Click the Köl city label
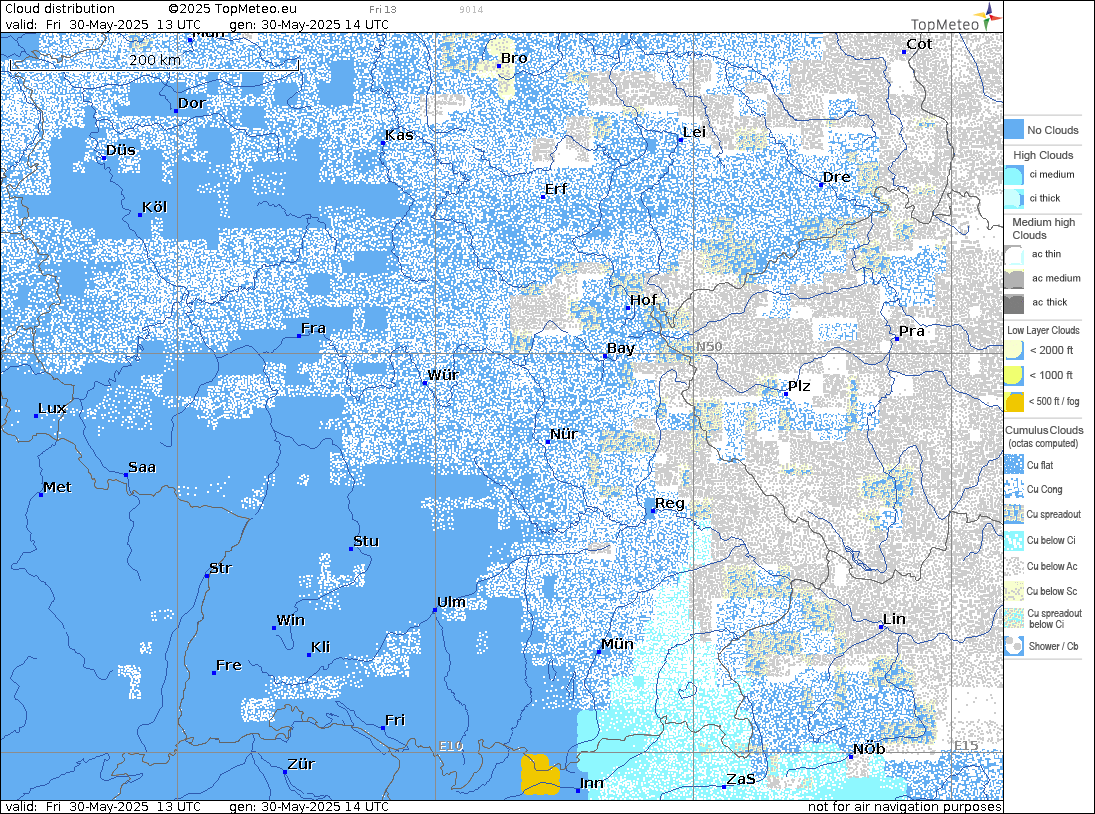Viewport: 1095px width, 814px height. [x=154, y=207]
